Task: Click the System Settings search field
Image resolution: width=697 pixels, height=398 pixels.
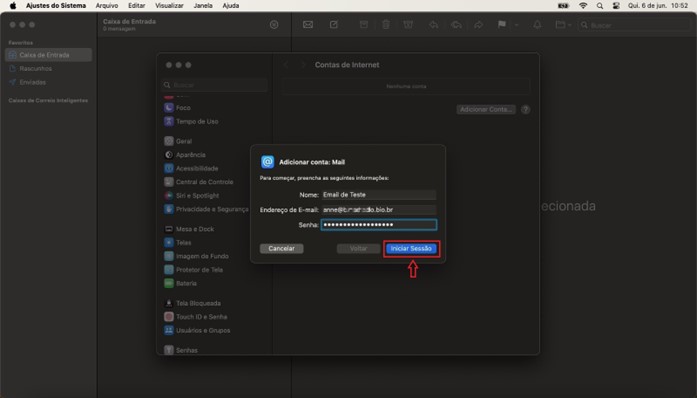Action: pyautogui.click(x=215, y=85)
